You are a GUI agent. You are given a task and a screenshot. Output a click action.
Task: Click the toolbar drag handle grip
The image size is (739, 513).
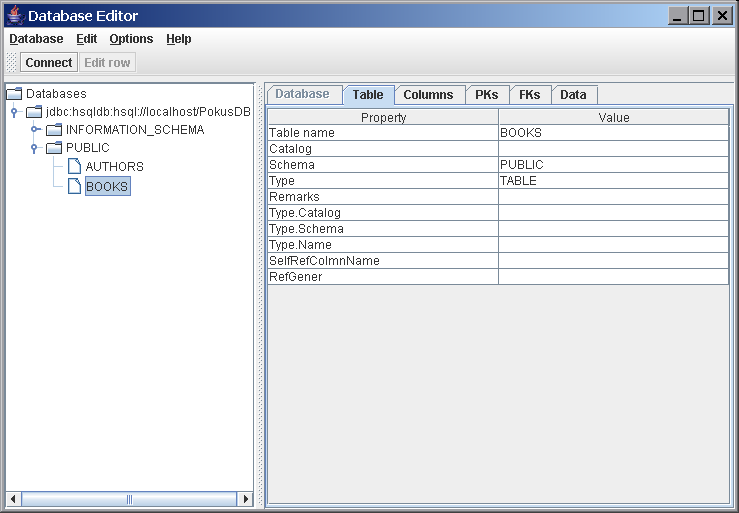coord(11,62)
